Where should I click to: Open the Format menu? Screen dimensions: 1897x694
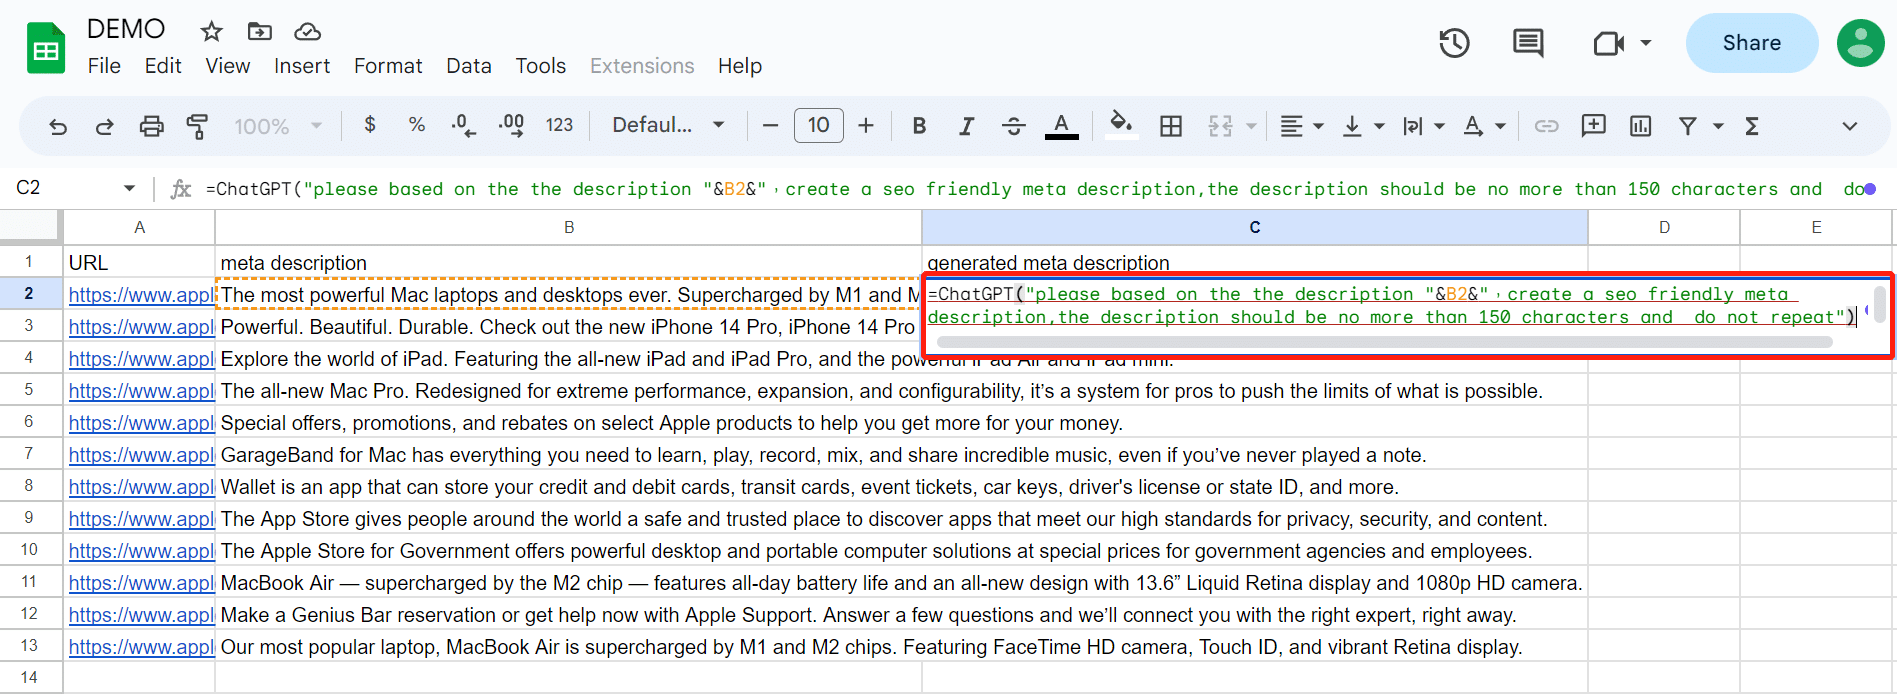[x=388, y=66]
